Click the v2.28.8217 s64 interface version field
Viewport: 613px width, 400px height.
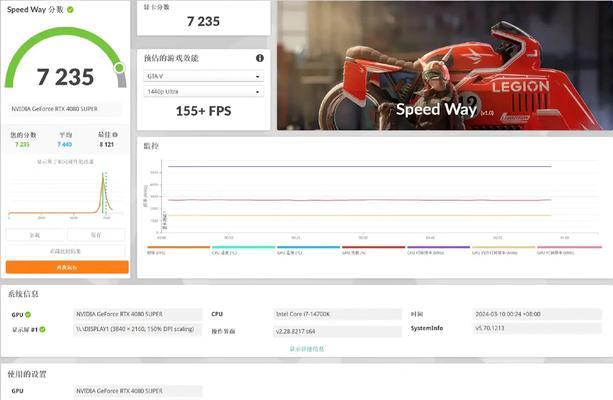pos(337,331)
